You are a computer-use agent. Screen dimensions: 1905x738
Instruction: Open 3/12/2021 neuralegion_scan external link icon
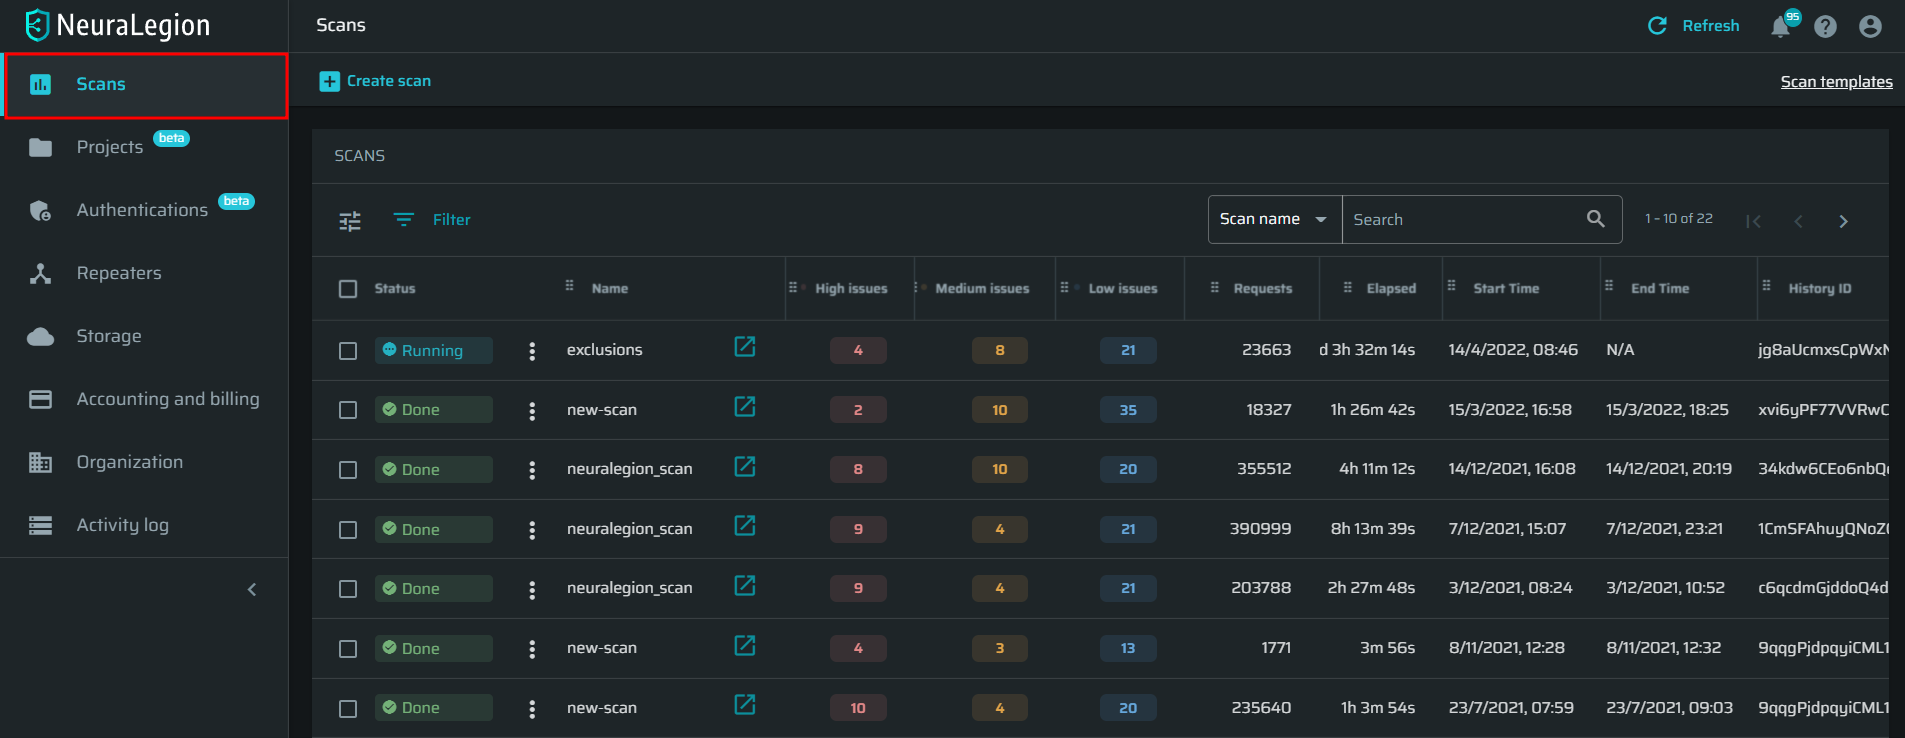point(745,586)
